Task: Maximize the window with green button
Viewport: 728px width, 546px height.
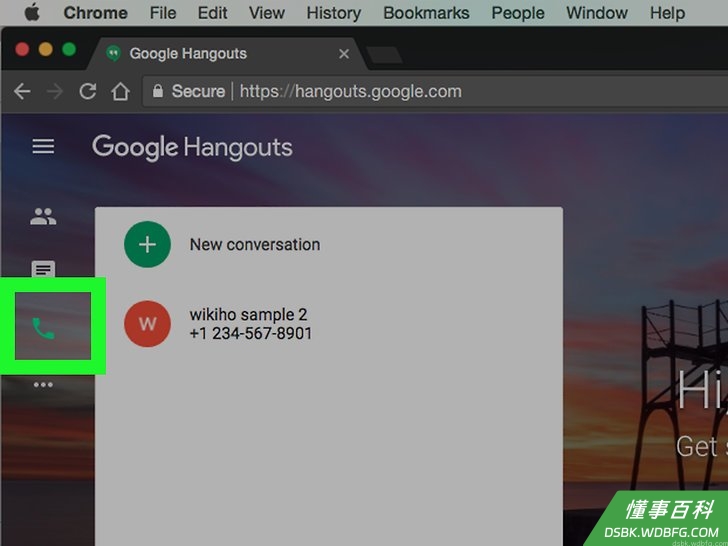Action: tap(69, 49)
